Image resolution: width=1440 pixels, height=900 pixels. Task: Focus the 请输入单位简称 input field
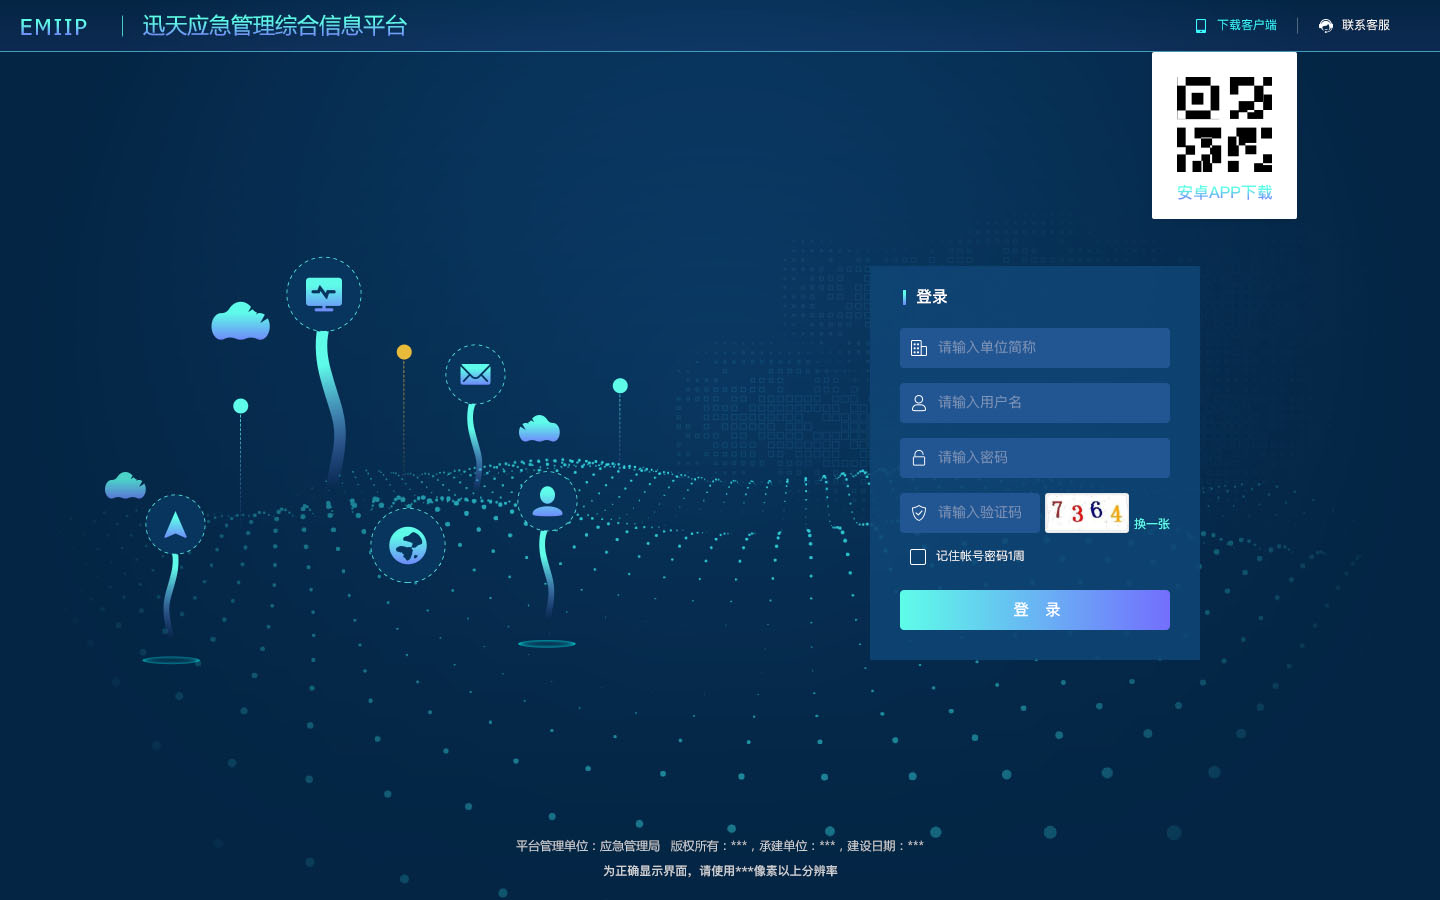[x=1035, y=348]
